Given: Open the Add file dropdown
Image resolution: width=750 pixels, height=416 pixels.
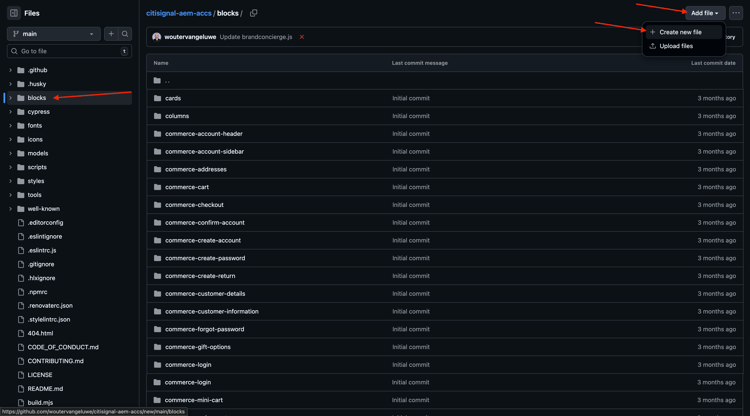Looking at the screenshot, I should [705, 13].
